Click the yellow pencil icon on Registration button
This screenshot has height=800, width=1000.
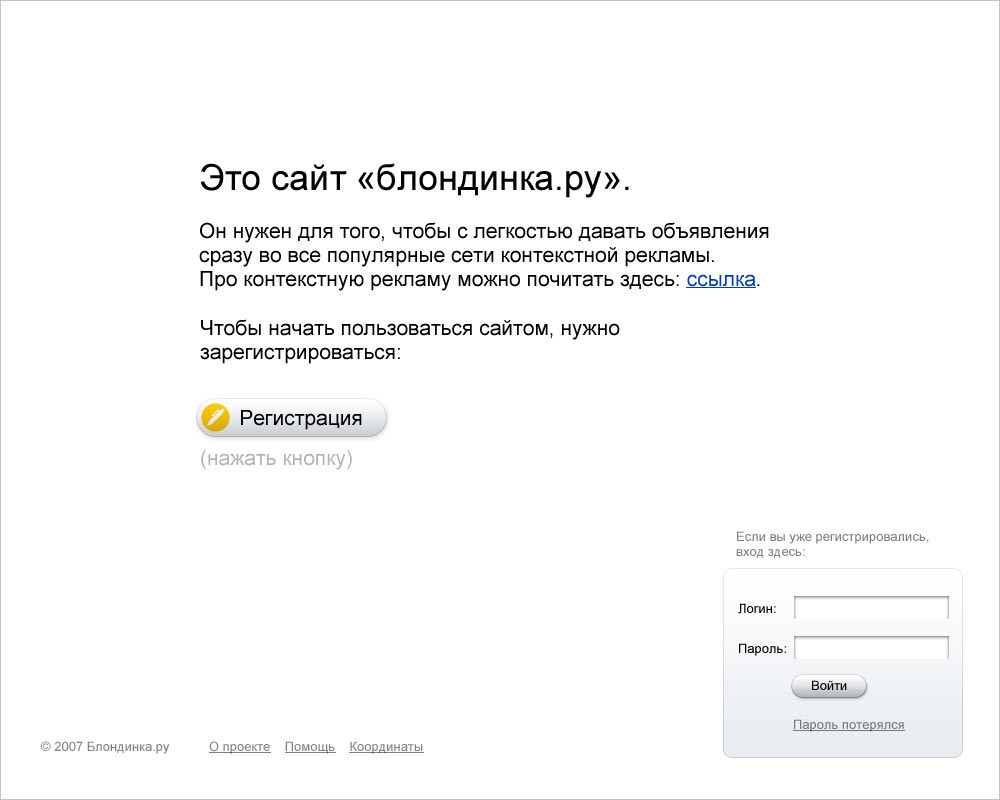[x=215, y=418]
